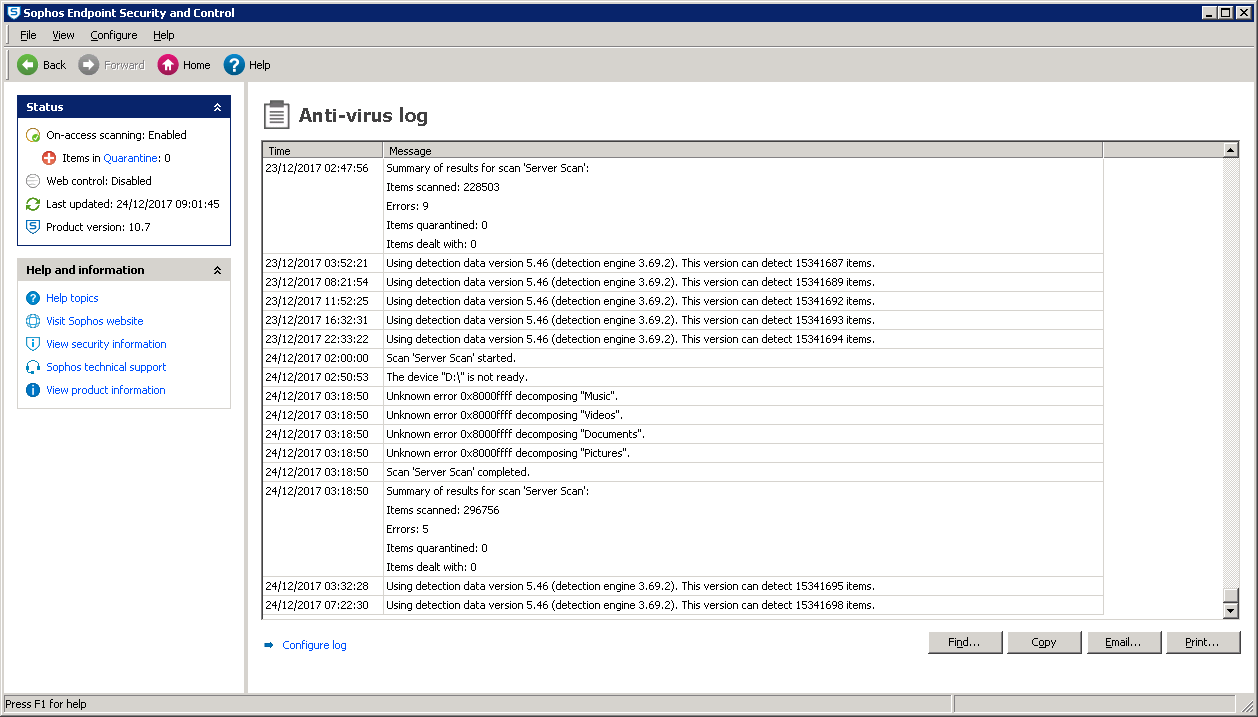The image size is (1258, 717).
Task: Click the 'Errors: 9' line
Action: (x=407, y=206)
